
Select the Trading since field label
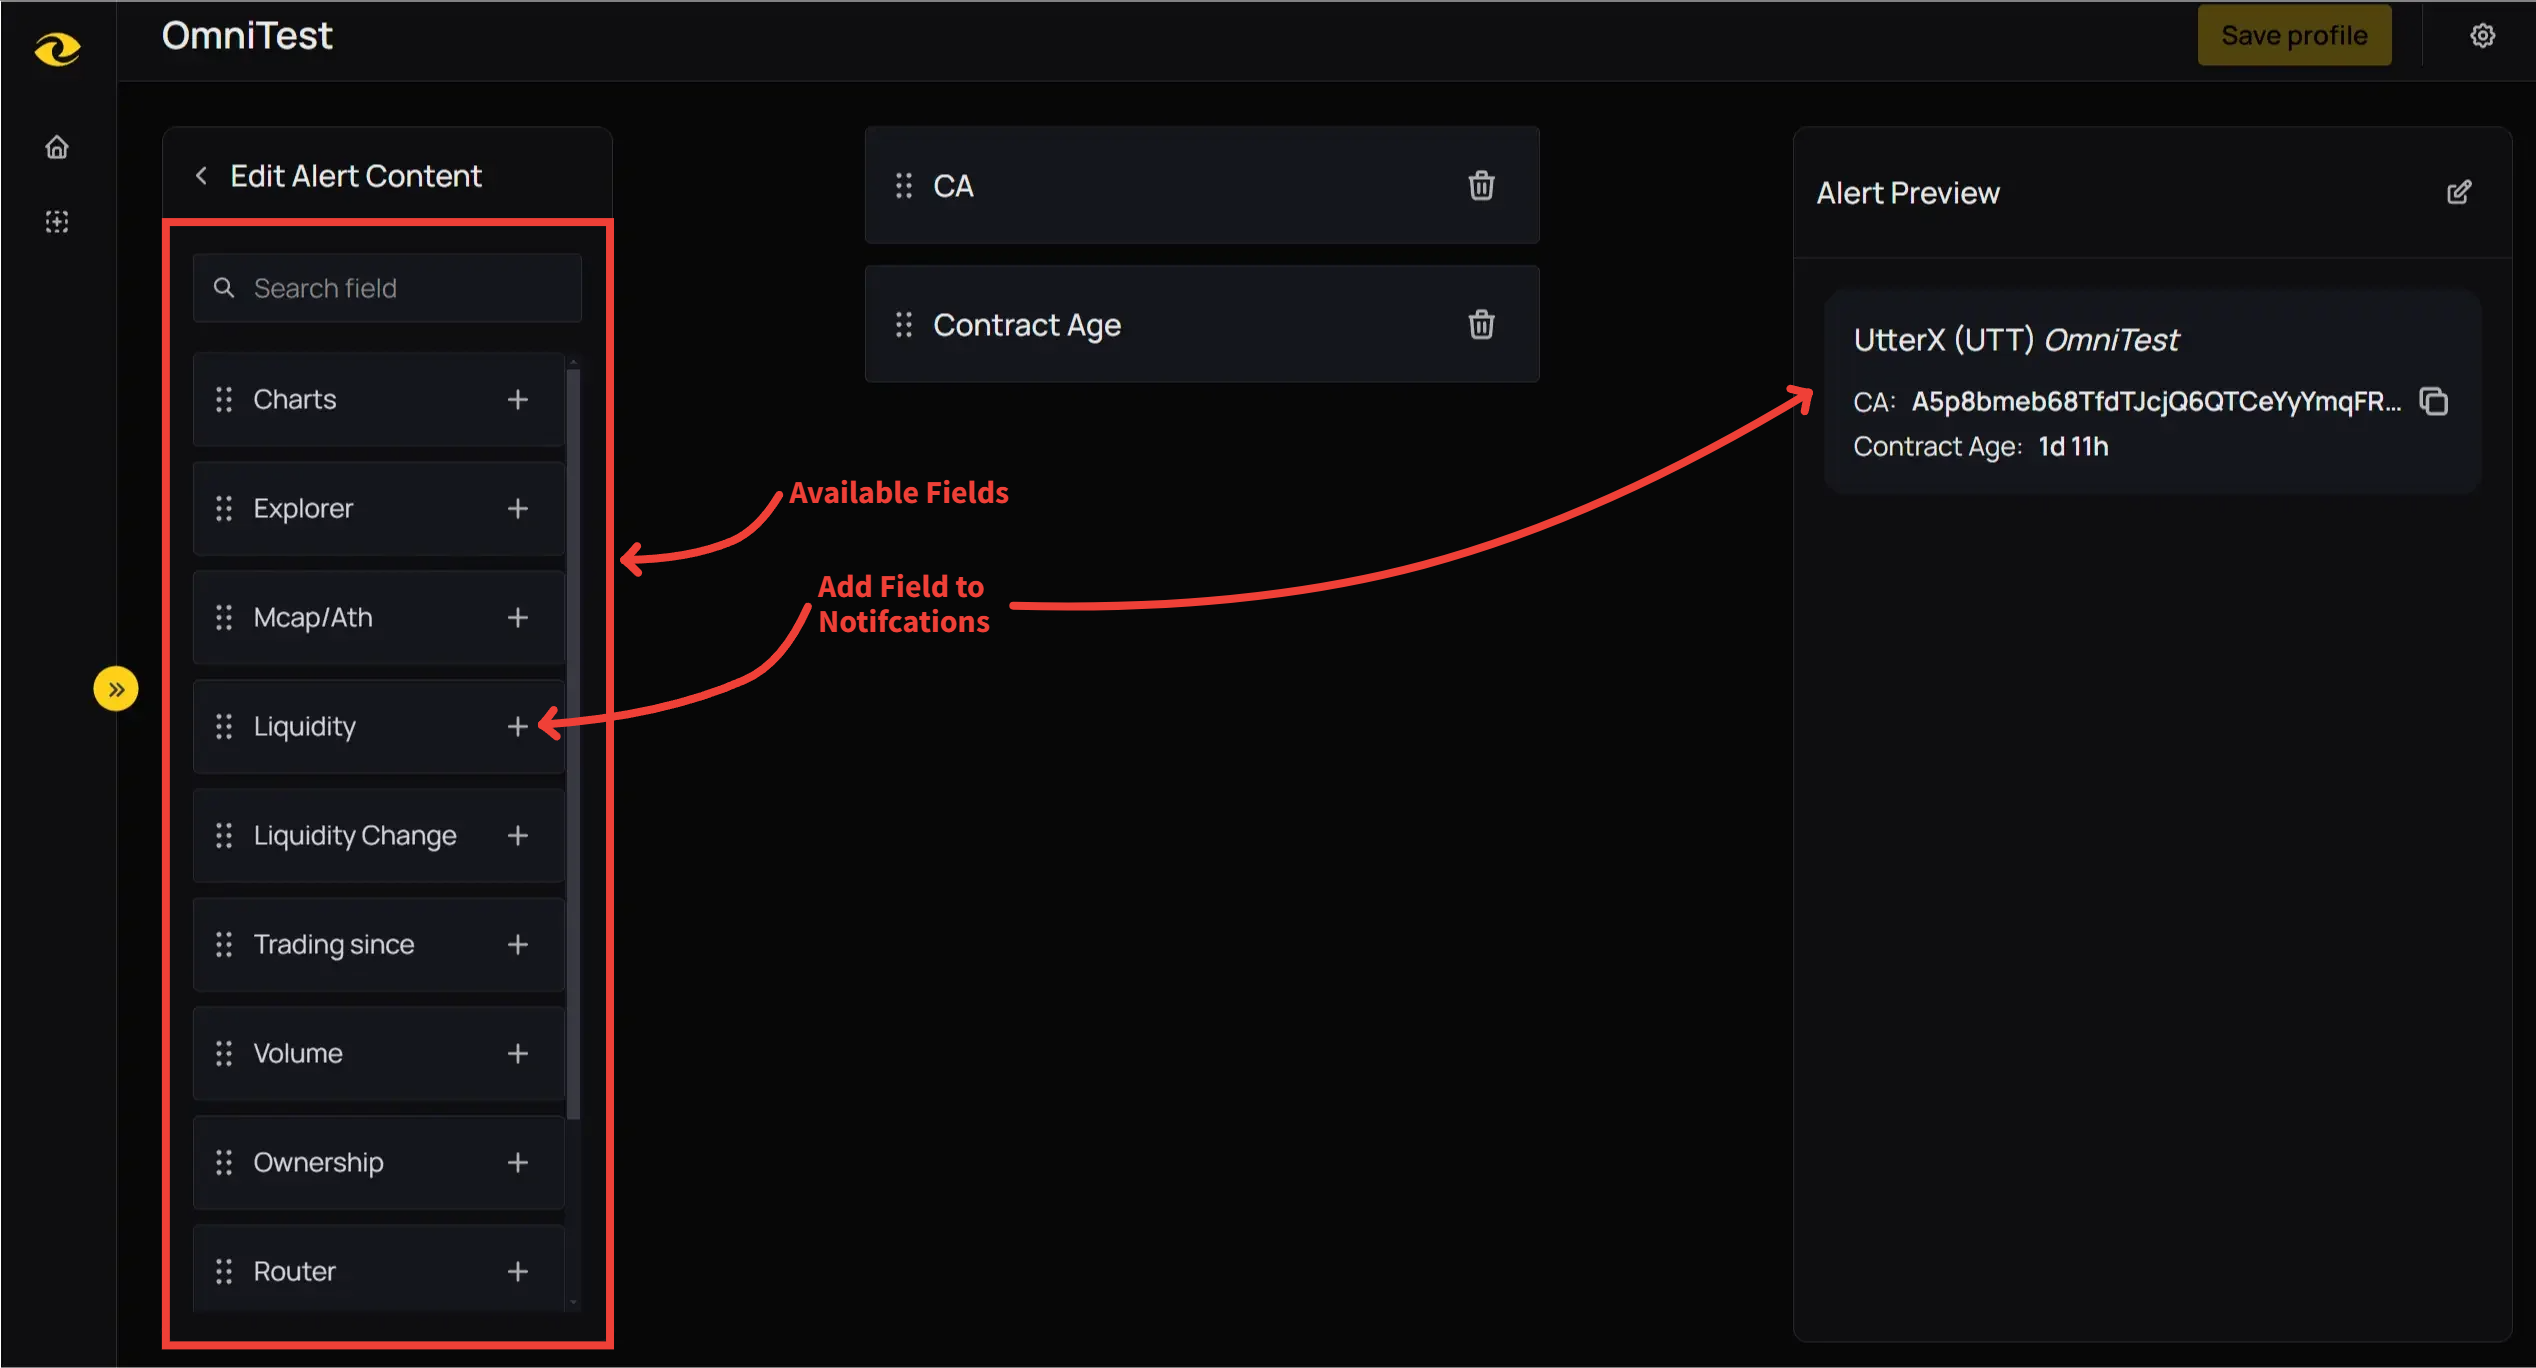pyautogui.click(x=334, y=944)
